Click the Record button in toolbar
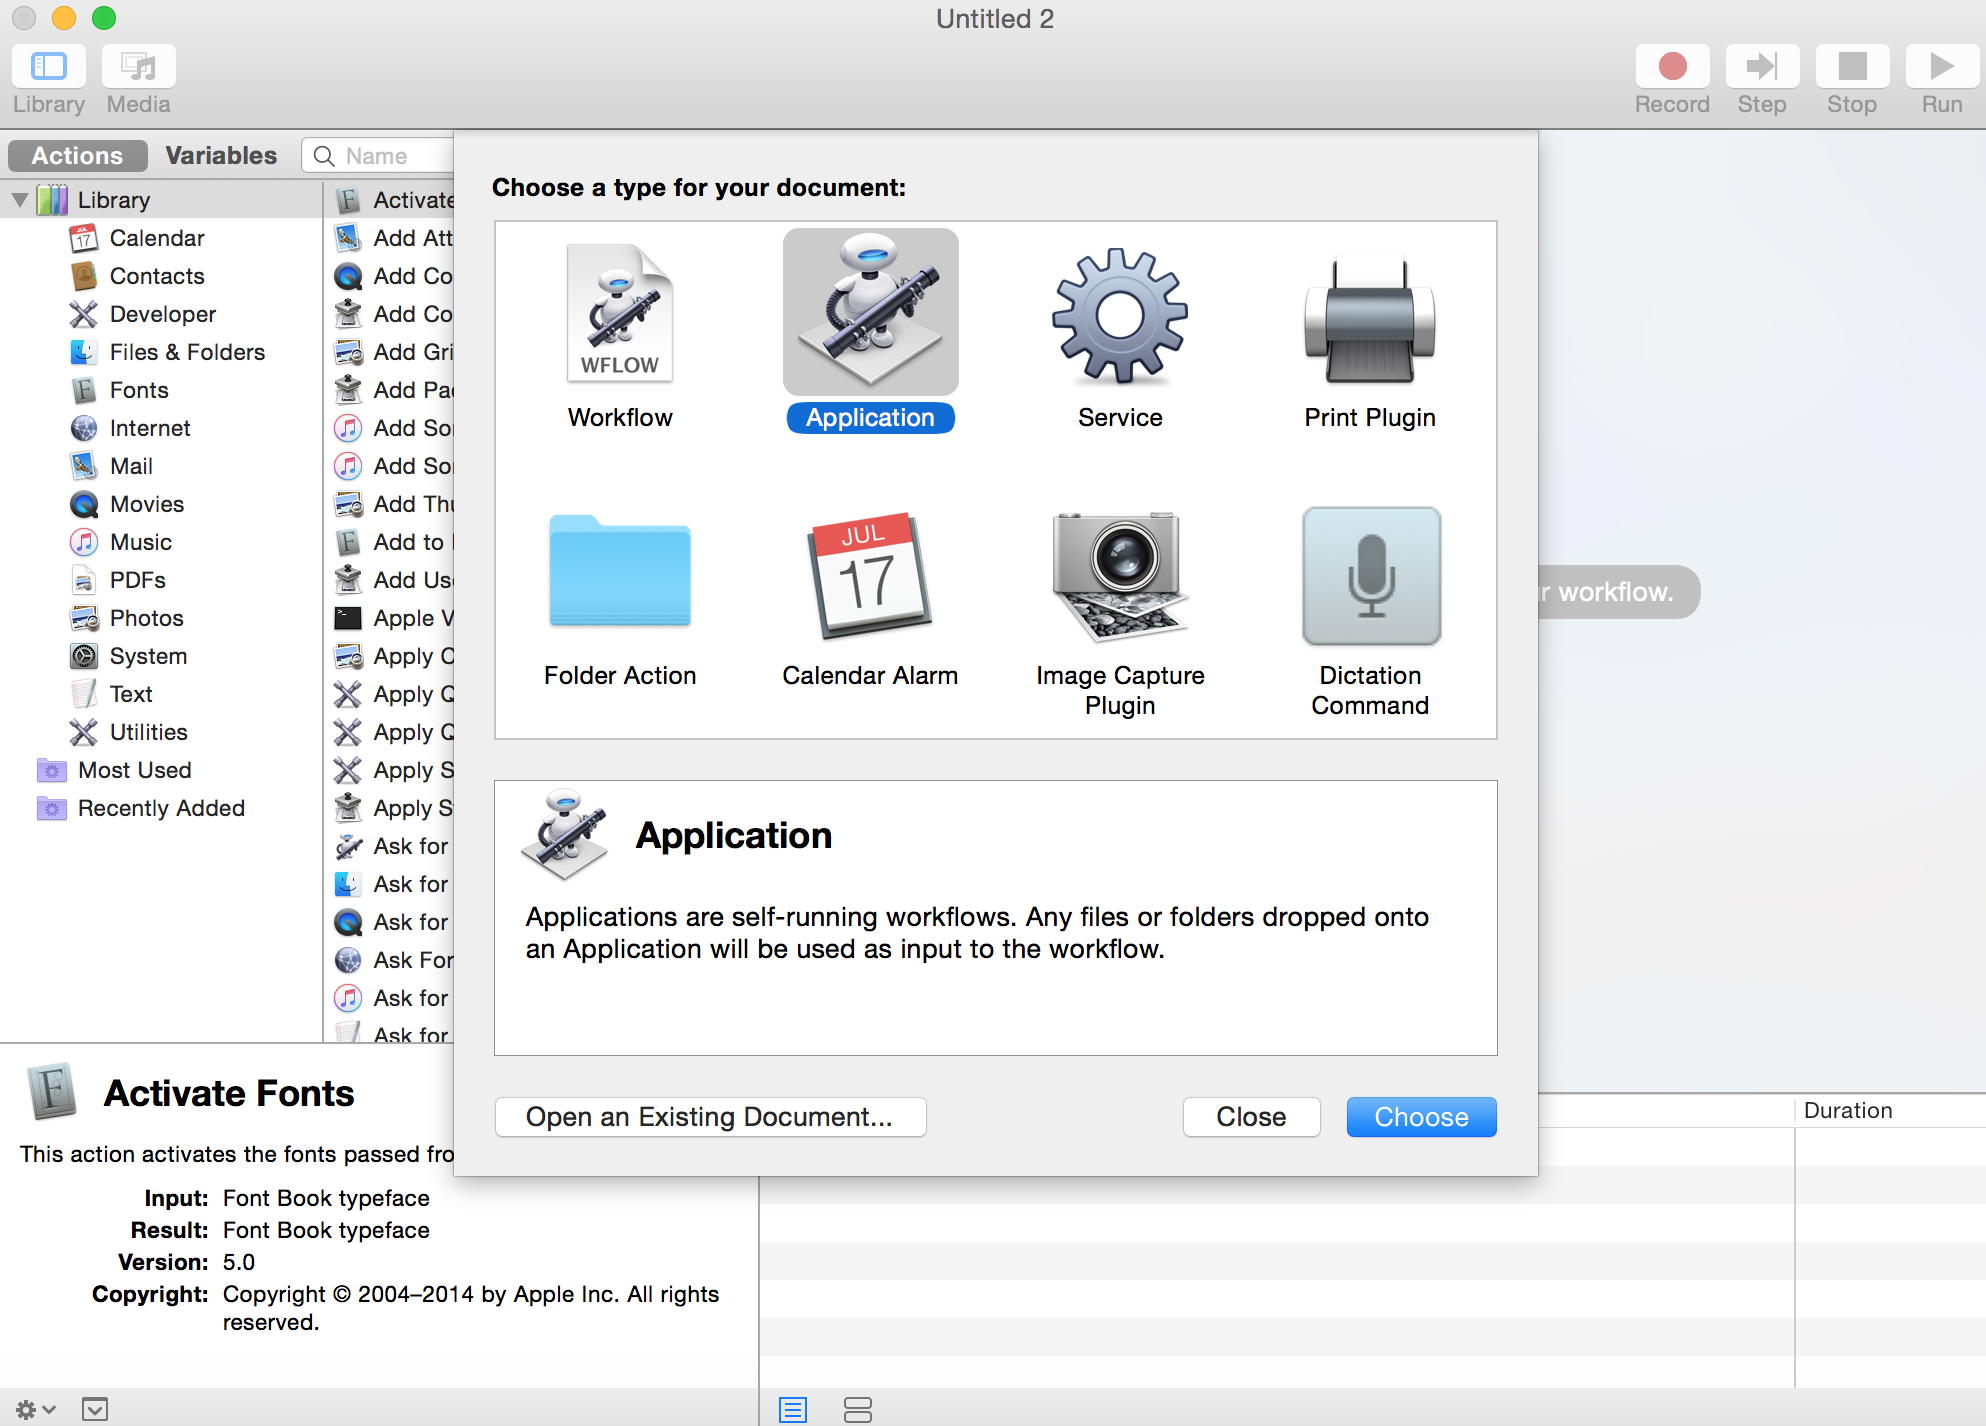Viewport: 1986px width, 1426px height. click(1672, 66)
